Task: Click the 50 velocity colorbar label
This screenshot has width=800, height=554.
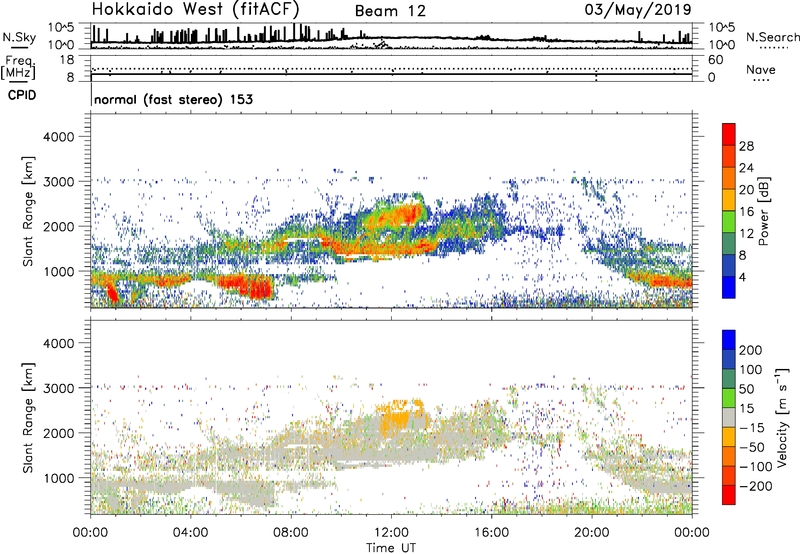Action: coord(746,389)
